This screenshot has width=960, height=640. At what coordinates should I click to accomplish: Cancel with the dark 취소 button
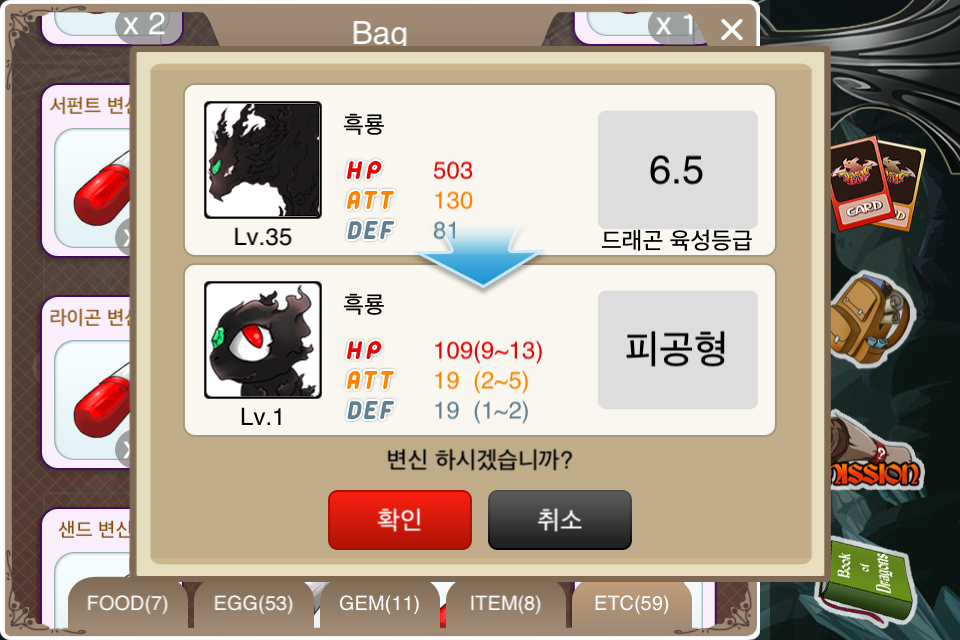click(x=560, y=519)
